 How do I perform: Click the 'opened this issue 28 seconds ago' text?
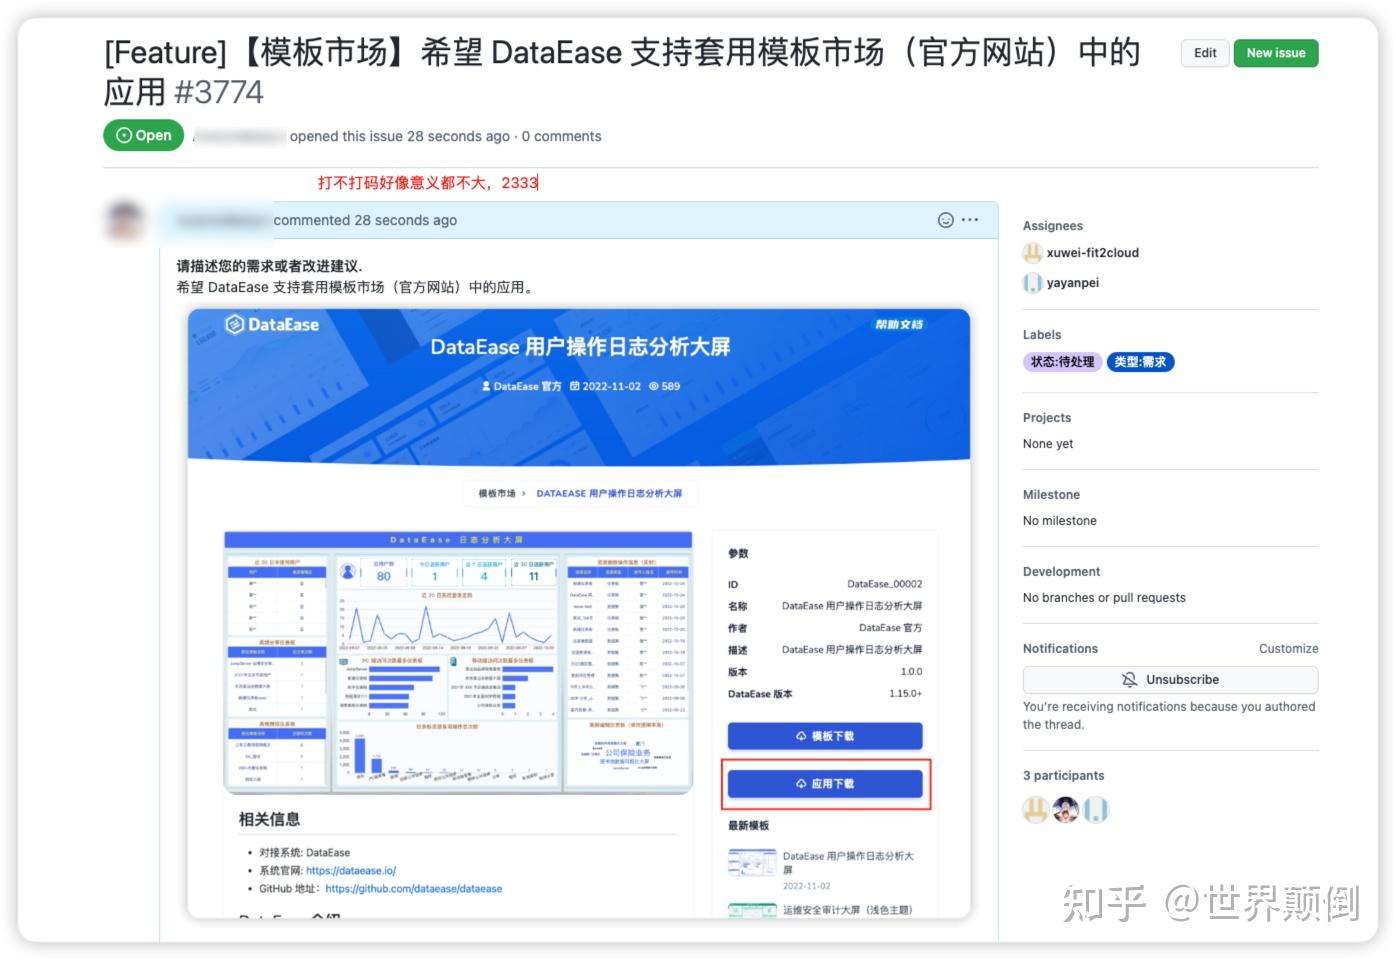click(x=400, y=137)
